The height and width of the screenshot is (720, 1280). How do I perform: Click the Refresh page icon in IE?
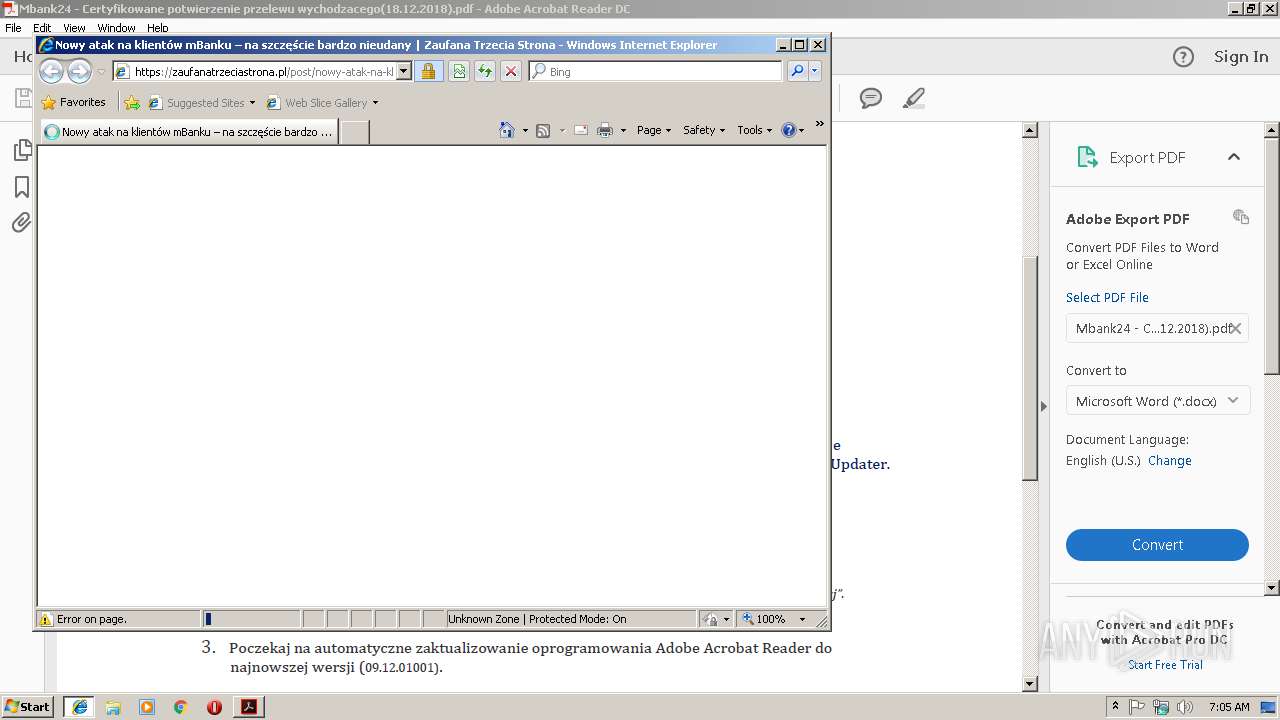[485, 71]
